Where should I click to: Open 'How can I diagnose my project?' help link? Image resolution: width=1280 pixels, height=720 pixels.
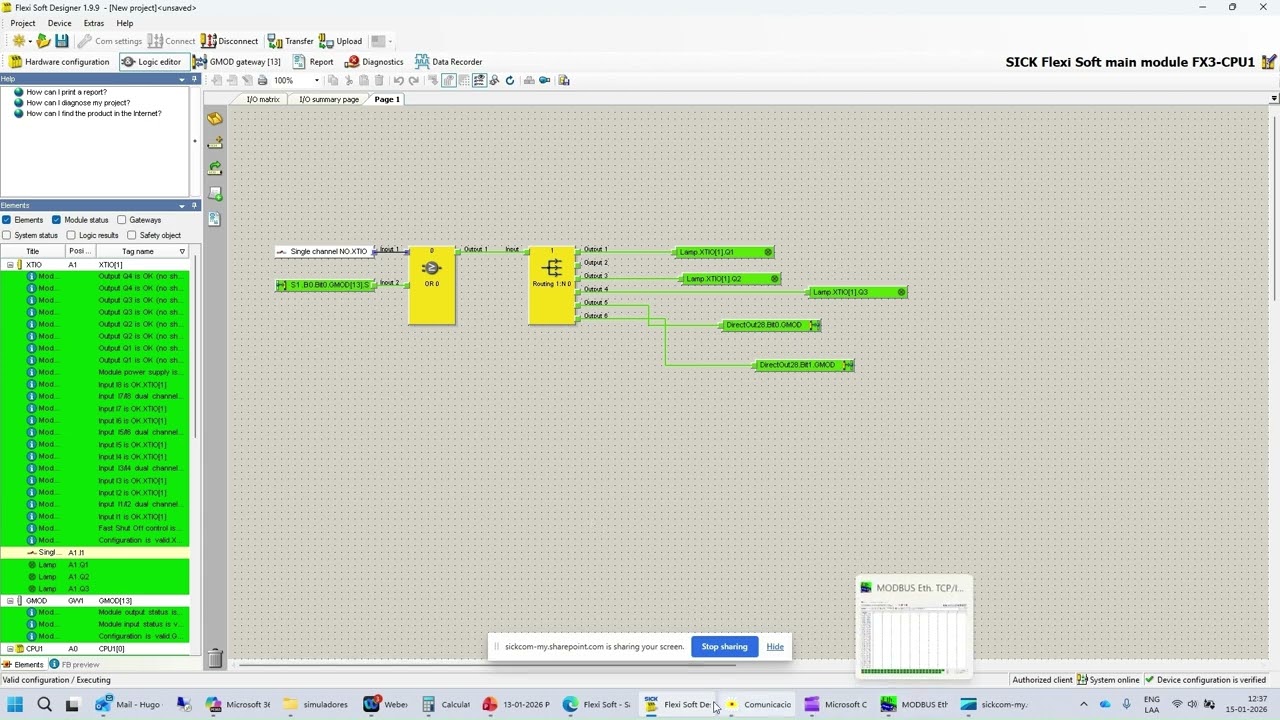78,103
